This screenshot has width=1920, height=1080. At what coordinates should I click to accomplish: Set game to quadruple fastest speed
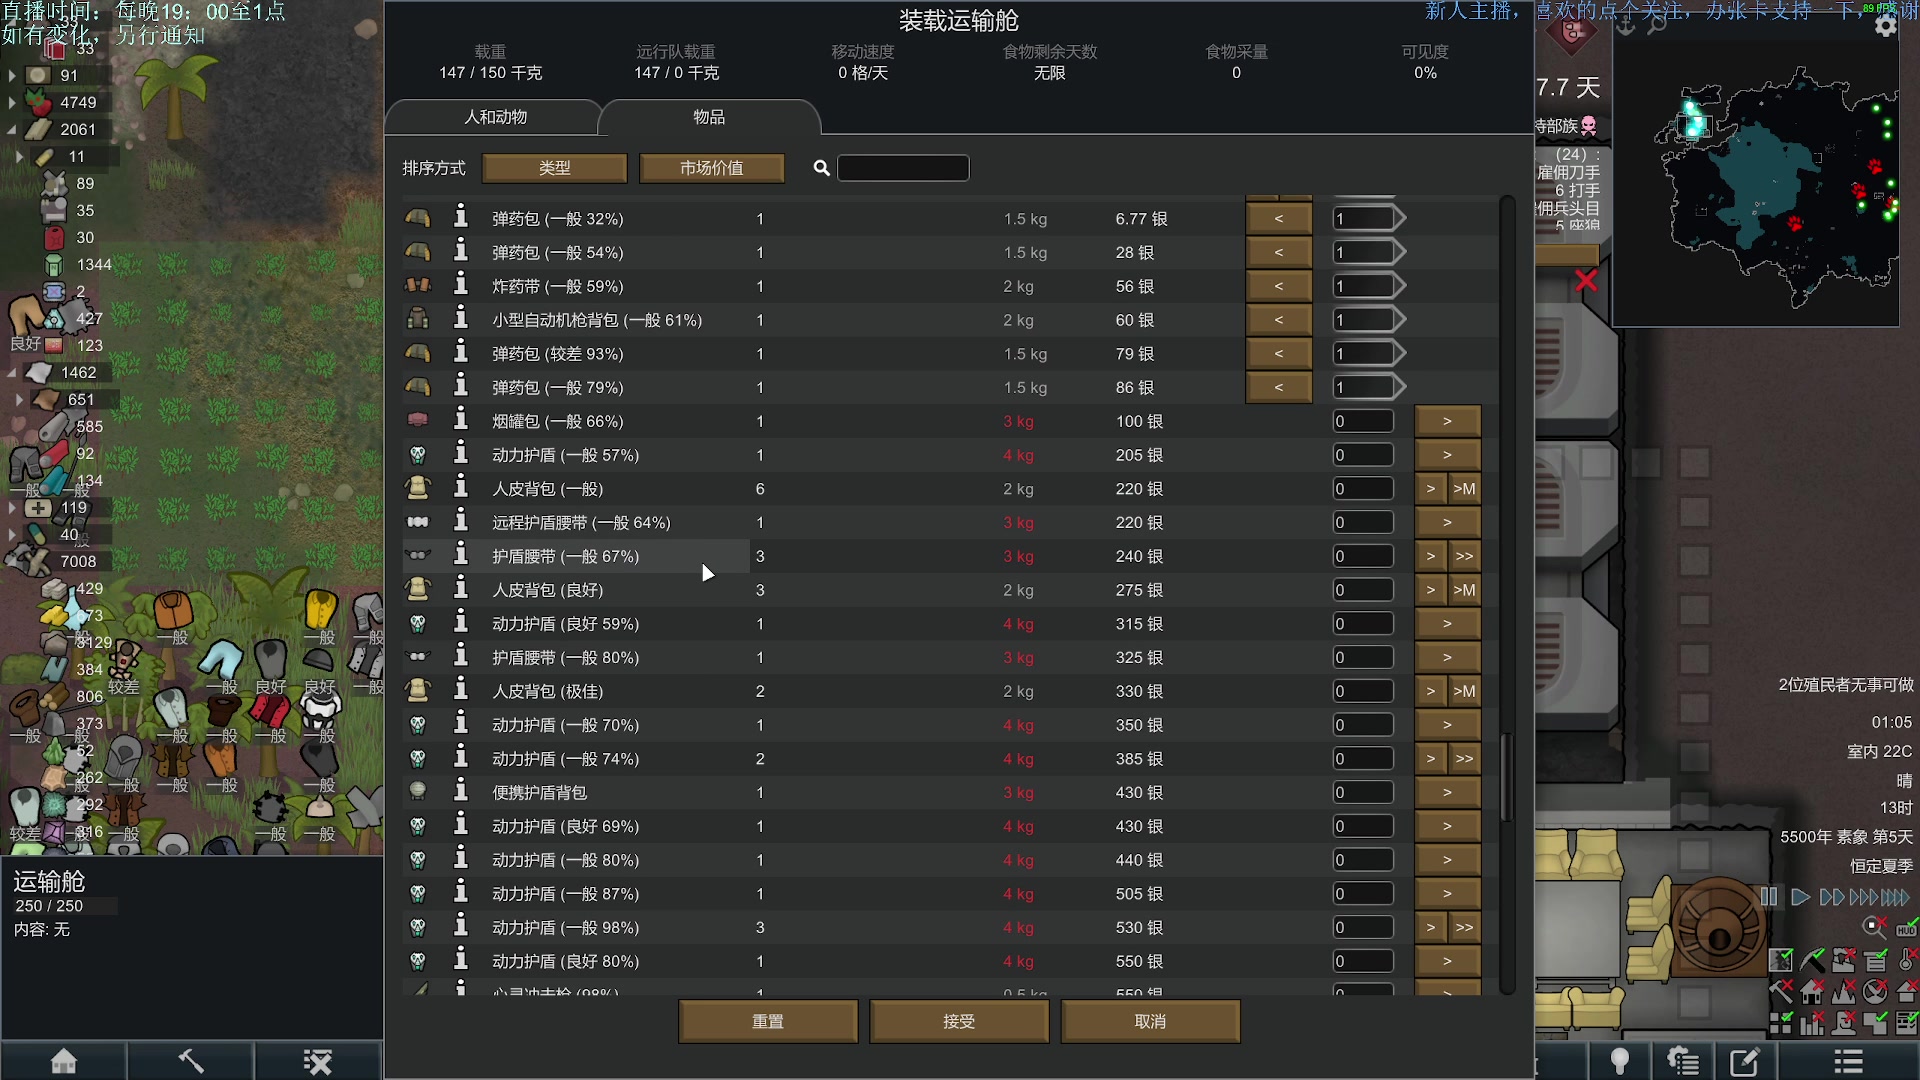1896,897
